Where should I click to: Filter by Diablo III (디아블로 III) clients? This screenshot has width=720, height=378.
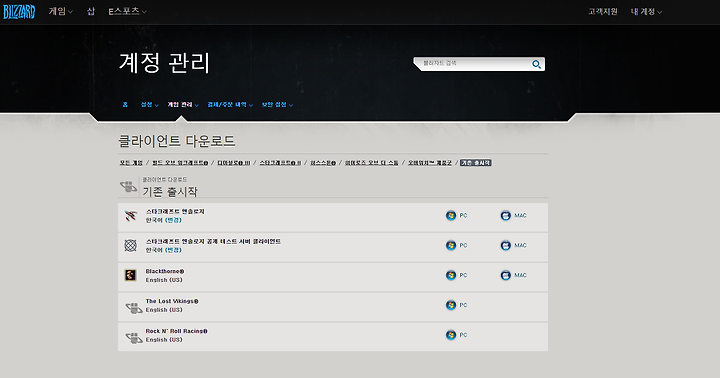(x=234, y=163)
